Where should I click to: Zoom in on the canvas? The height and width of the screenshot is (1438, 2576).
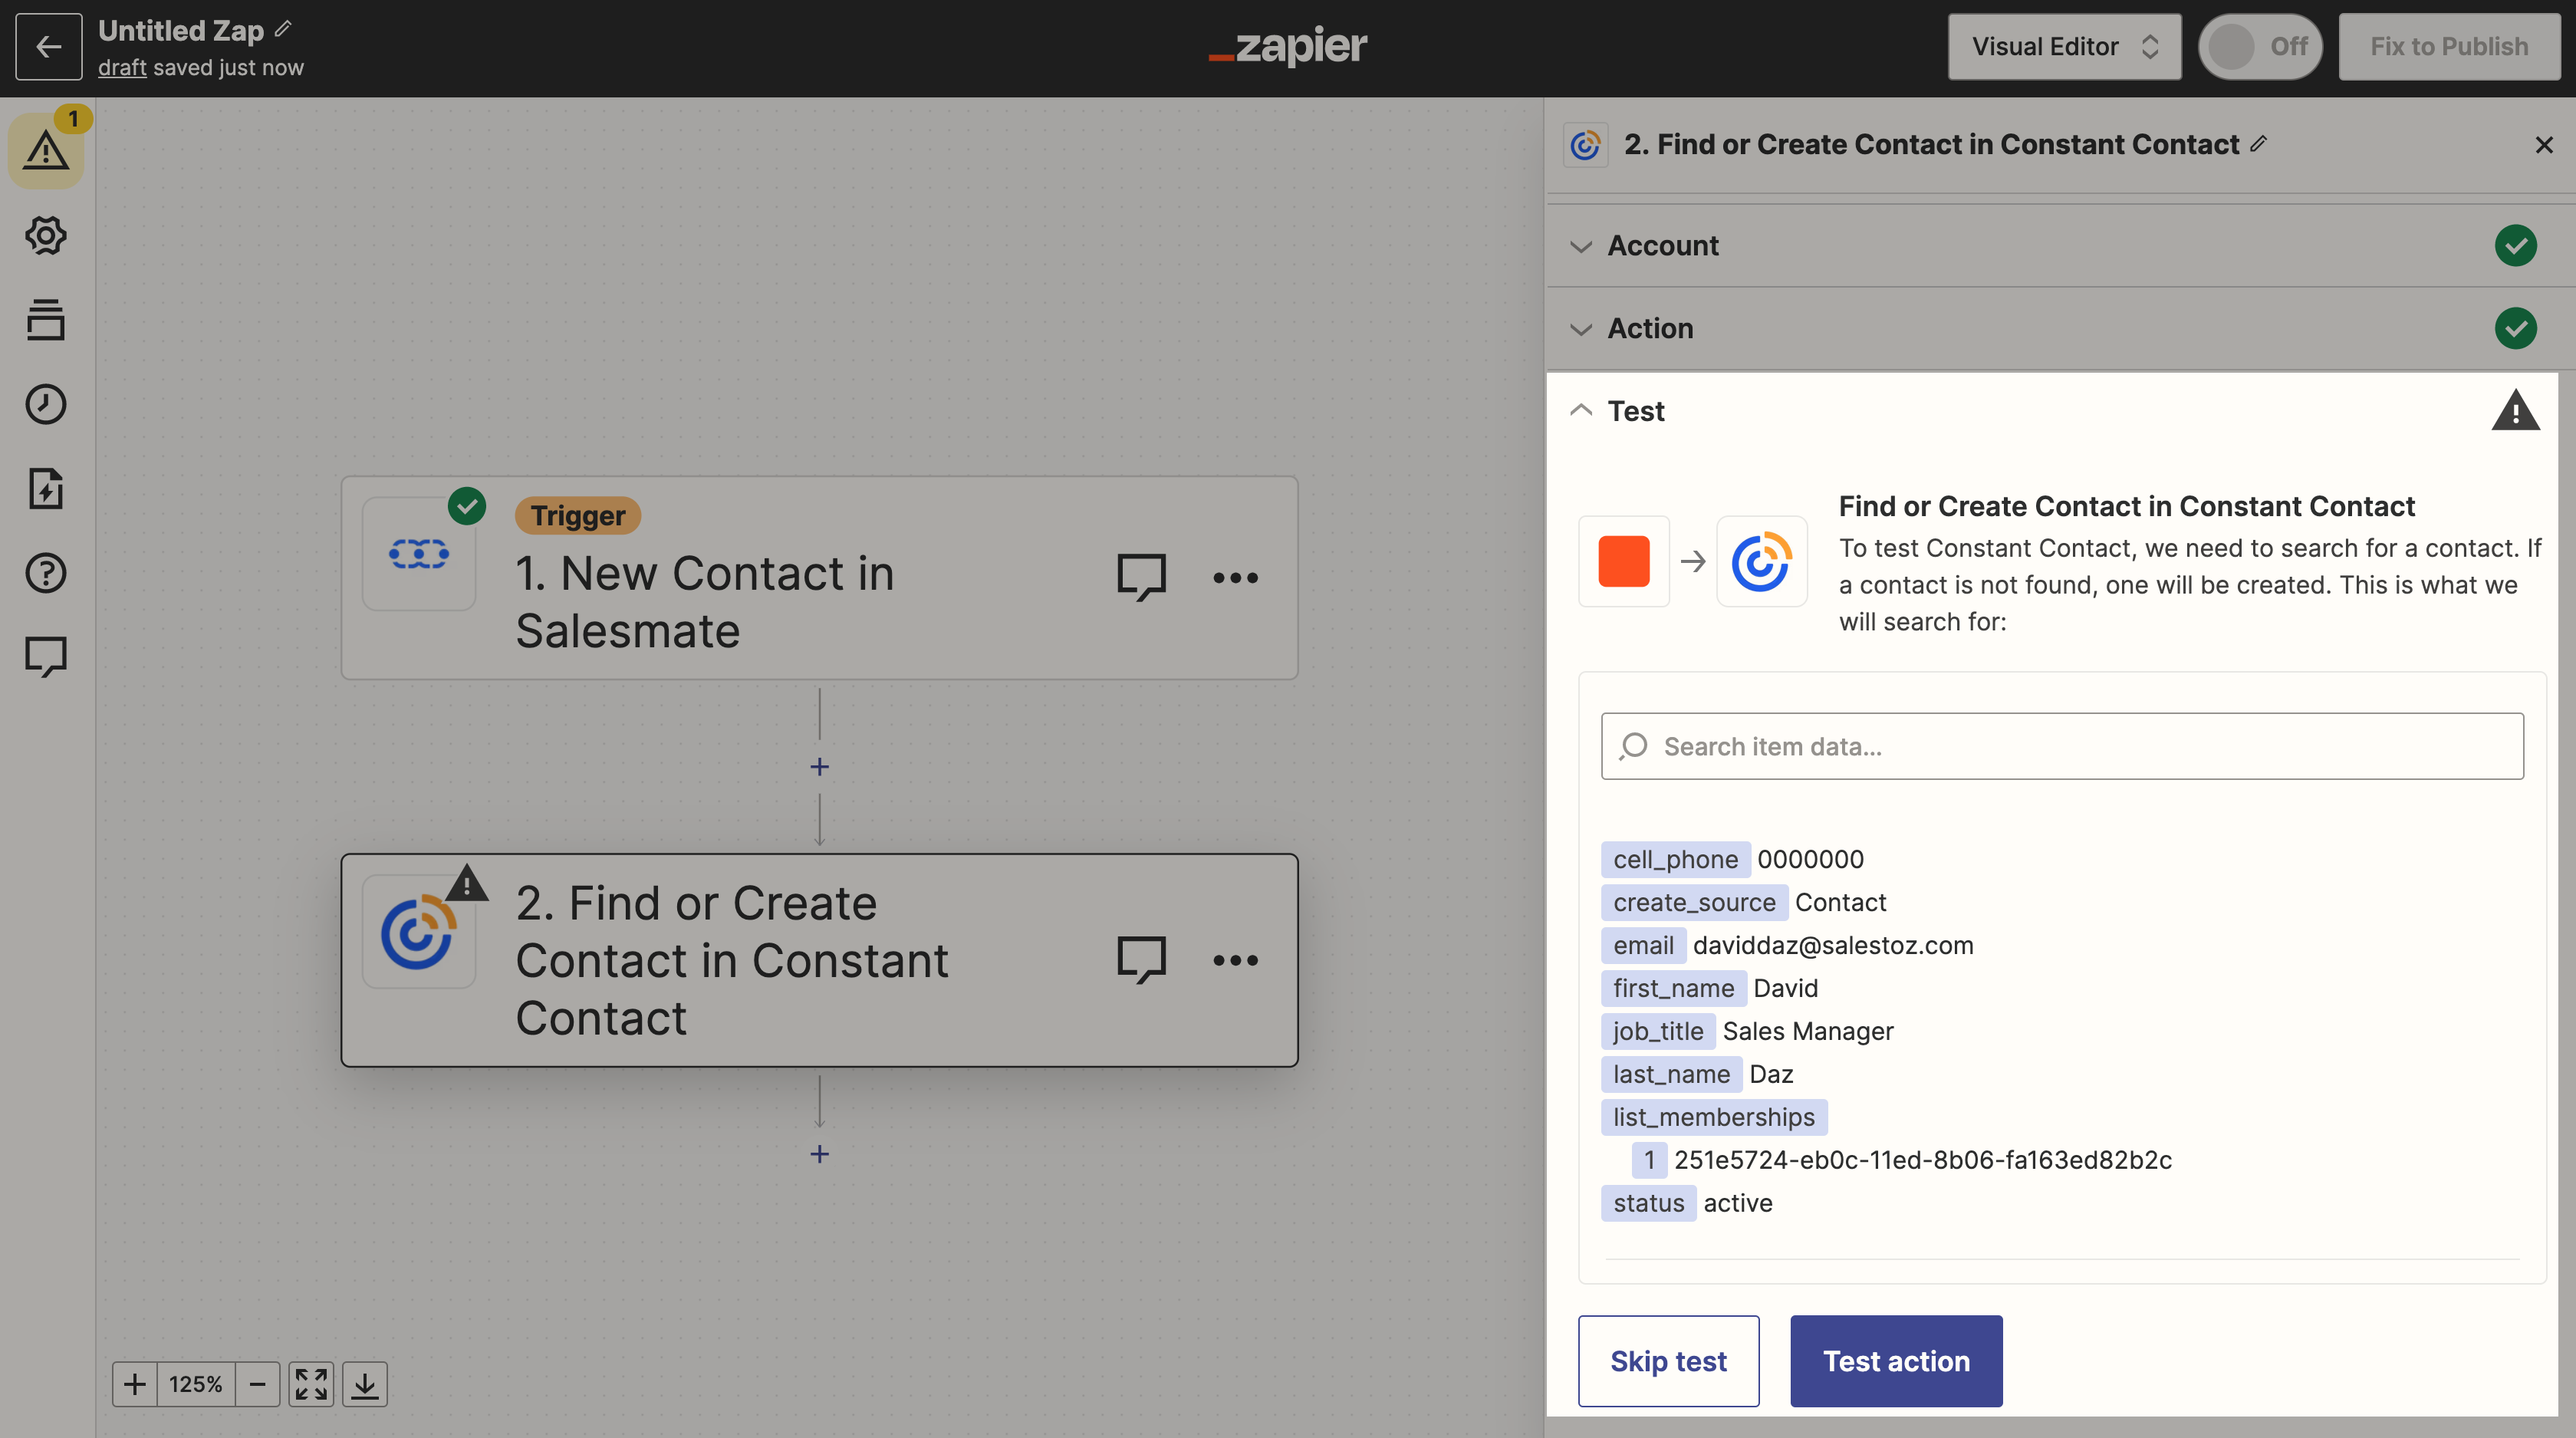point(135,1384)
